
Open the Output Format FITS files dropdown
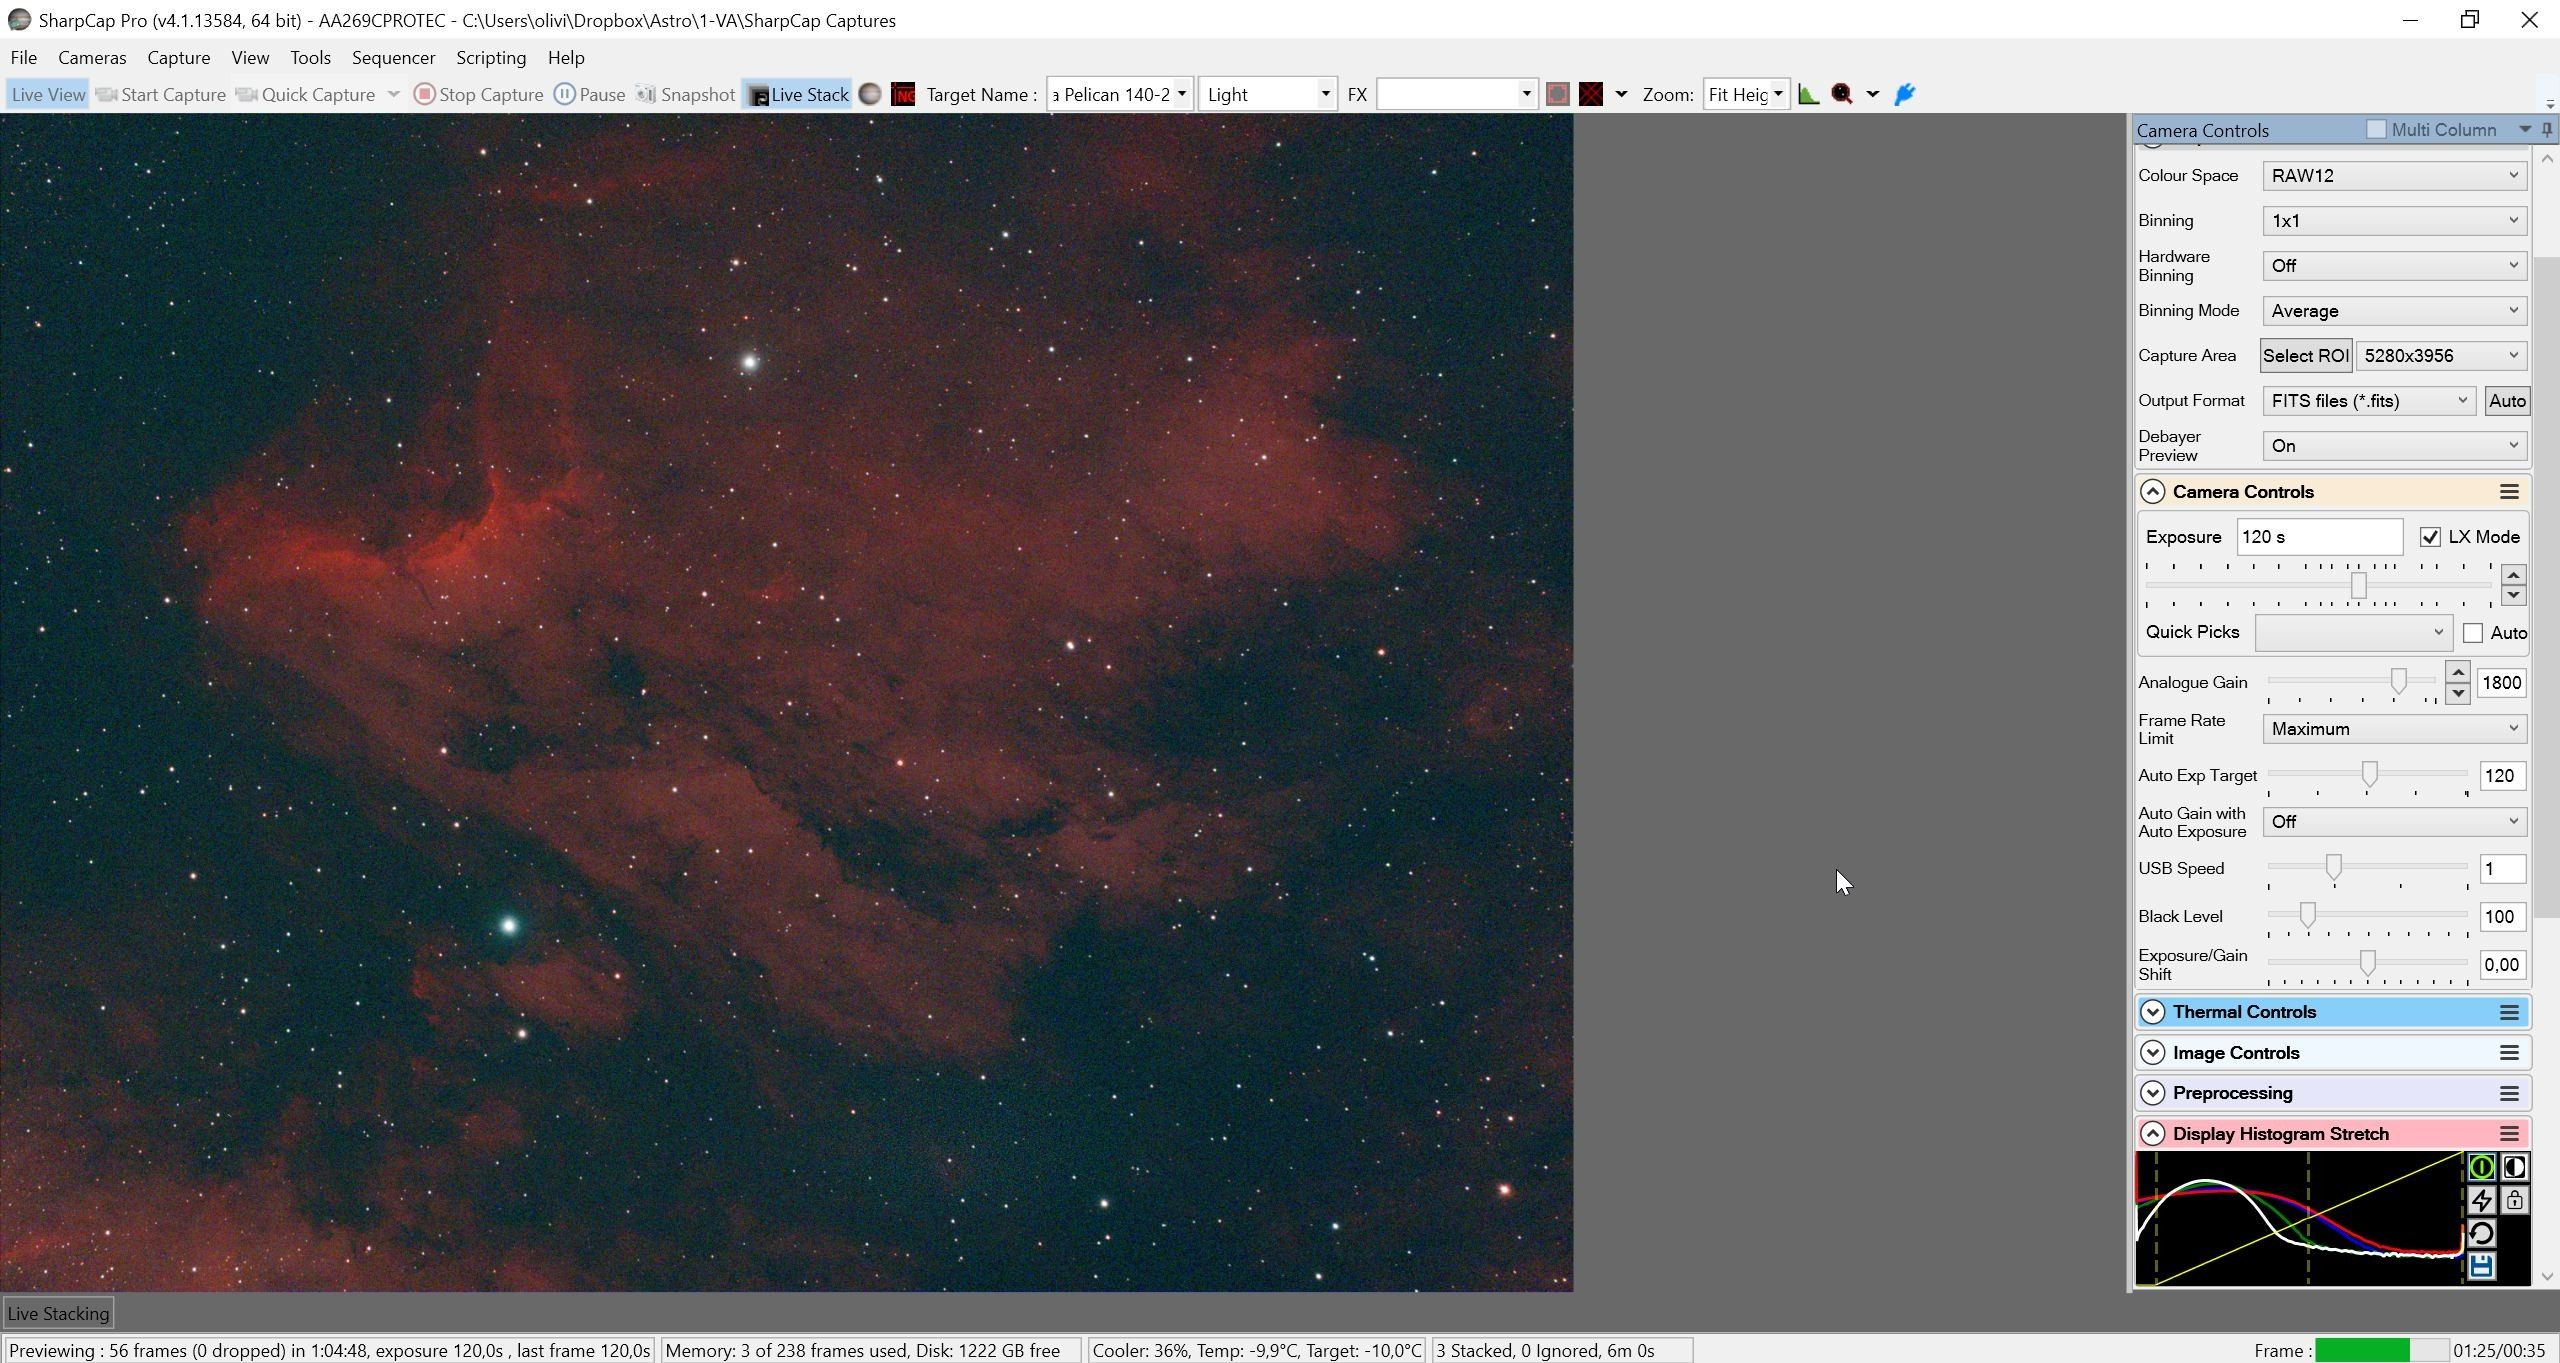[x=2369, y=401]
